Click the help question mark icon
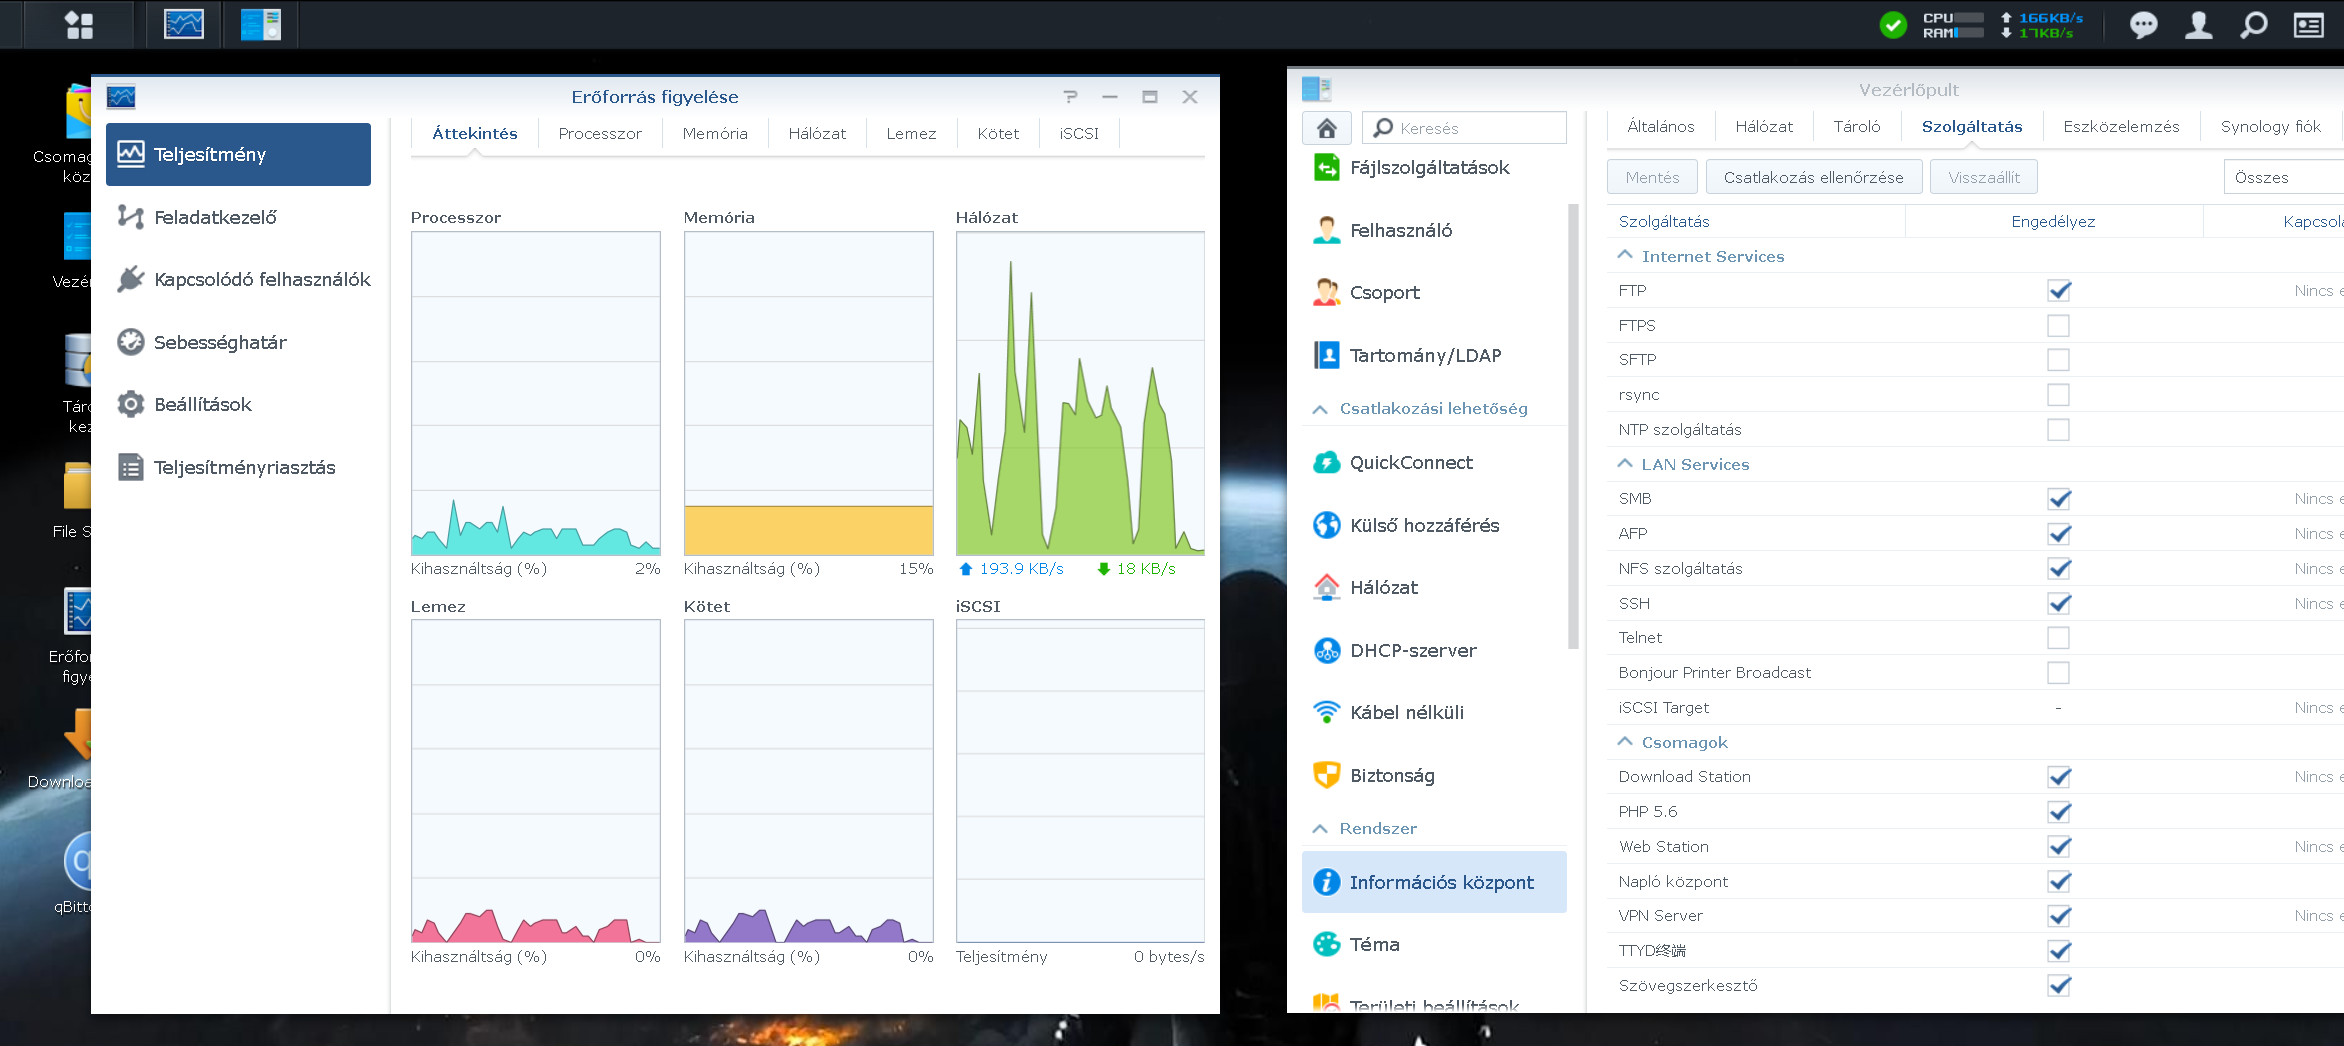The height and width of the screenshot is (1046, 2344). 1070,97
